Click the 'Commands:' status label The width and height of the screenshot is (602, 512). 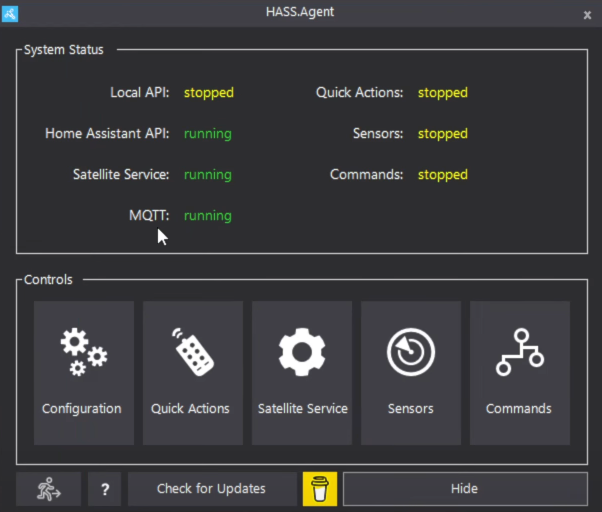pyautogui.click(x=367, y=175)
